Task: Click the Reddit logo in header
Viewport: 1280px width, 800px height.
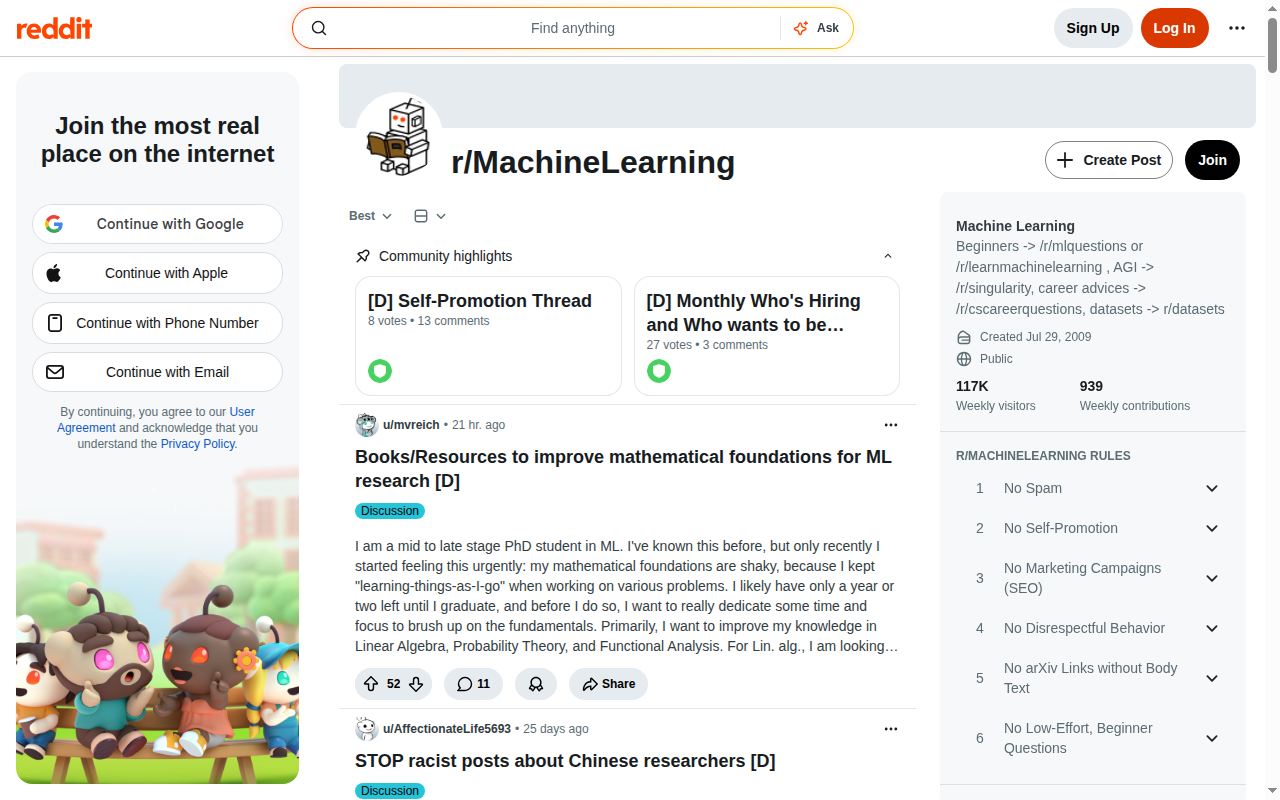Action: [54, 28]
